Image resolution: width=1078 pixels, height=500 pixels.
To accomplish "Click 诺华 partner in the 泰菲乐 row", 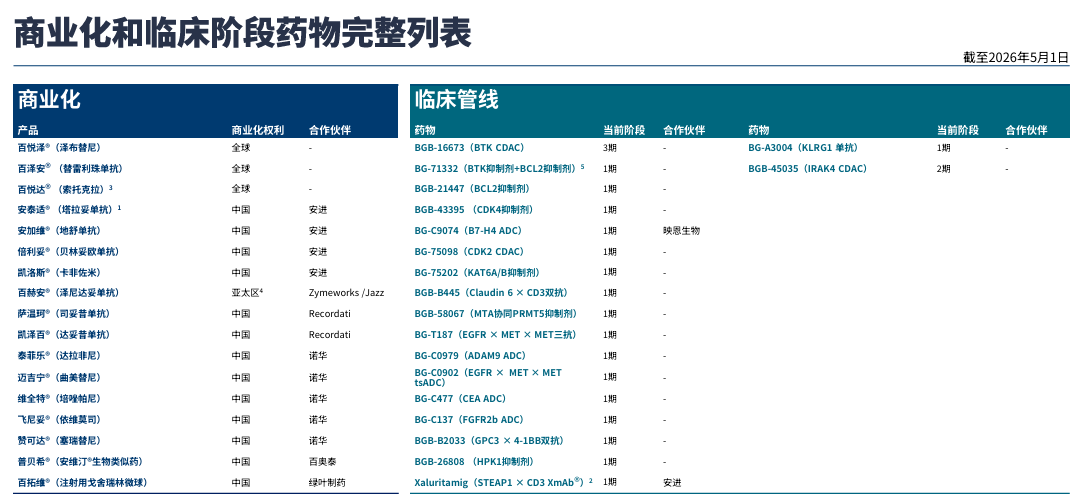I will coord(318,356).
